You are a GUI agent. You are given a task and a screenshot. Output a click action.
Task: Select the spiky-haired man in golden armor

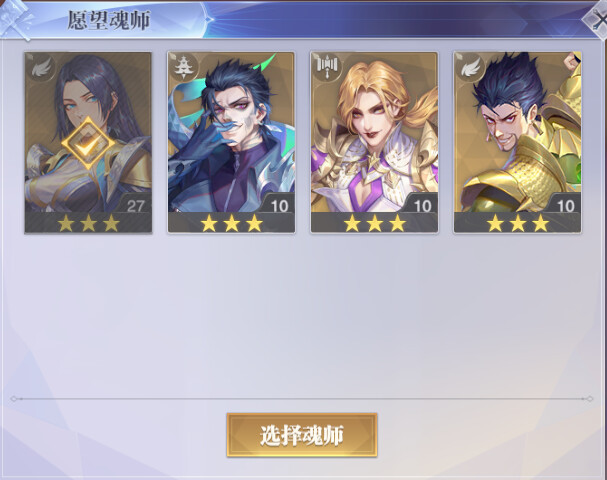tap(518, 142)
